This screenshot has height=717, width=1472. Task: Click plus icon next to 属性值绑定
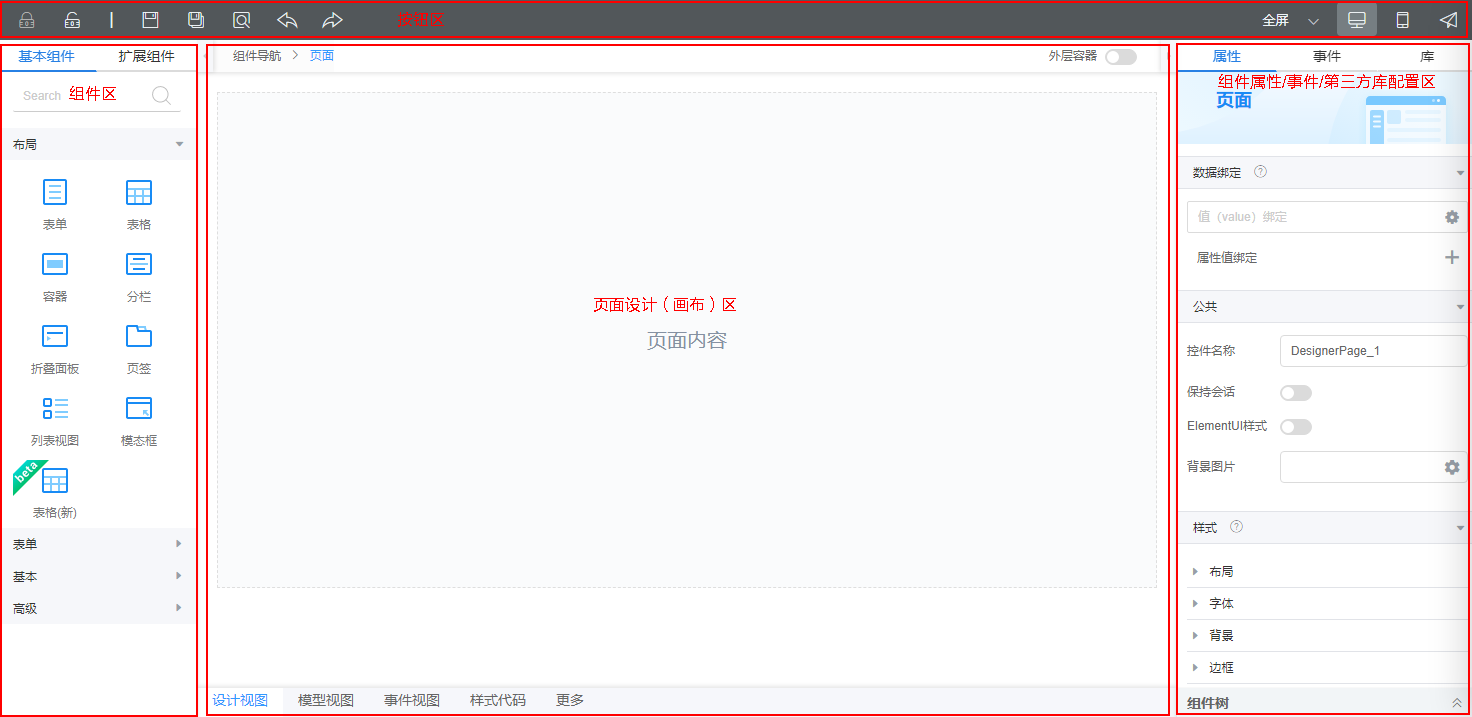[x=1452, y=257]
